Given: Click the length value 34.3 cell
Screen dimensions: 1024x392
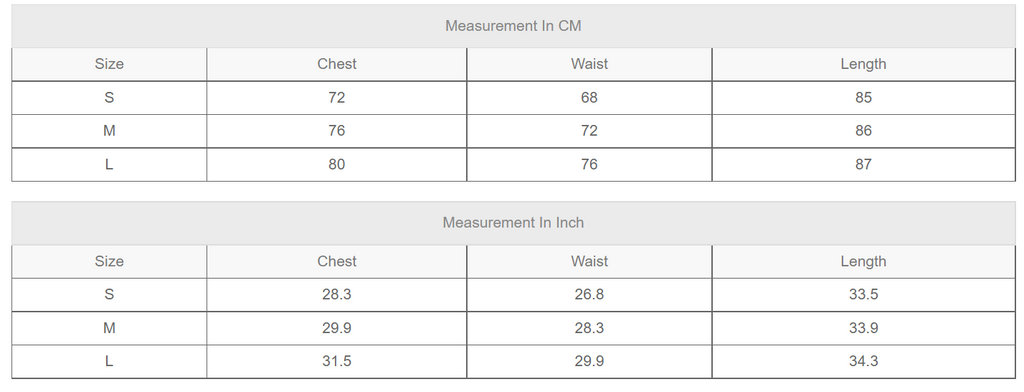Looking at the screenshot, I should [863, 361].
